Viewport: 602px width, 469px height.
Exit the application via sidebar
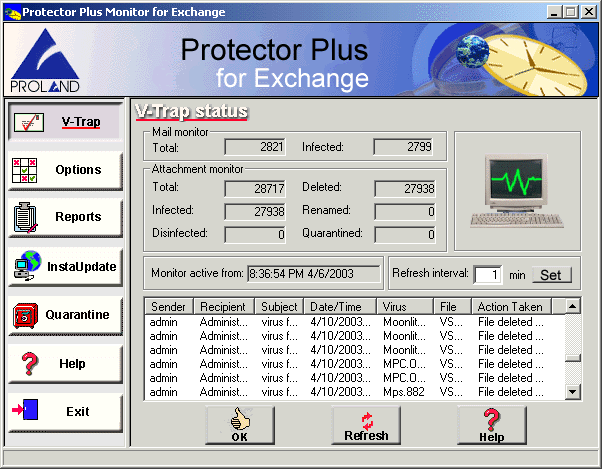click(65, 412)
